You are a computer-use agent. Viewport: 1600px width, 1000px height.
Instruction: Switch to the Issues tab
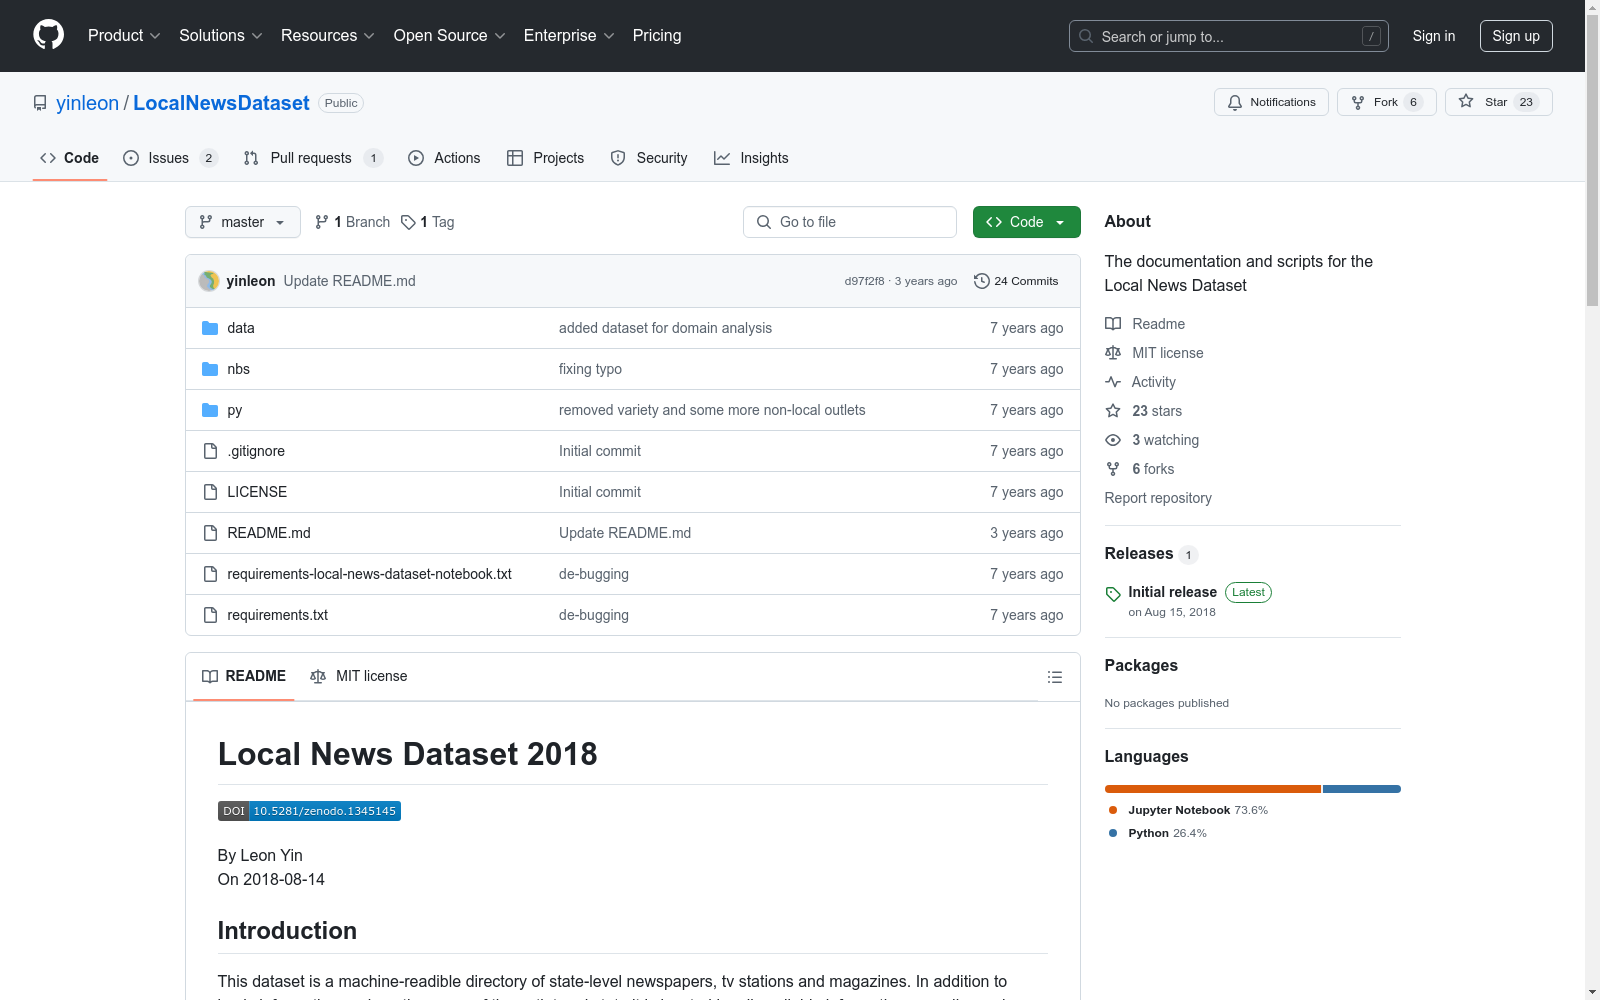[x=170, y=158]
